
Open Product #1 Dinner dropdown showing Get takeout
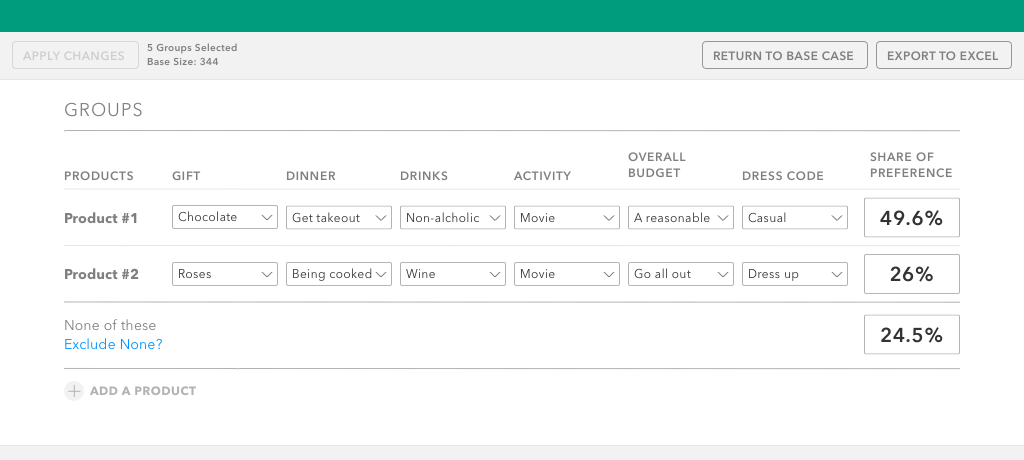(338, 218)
